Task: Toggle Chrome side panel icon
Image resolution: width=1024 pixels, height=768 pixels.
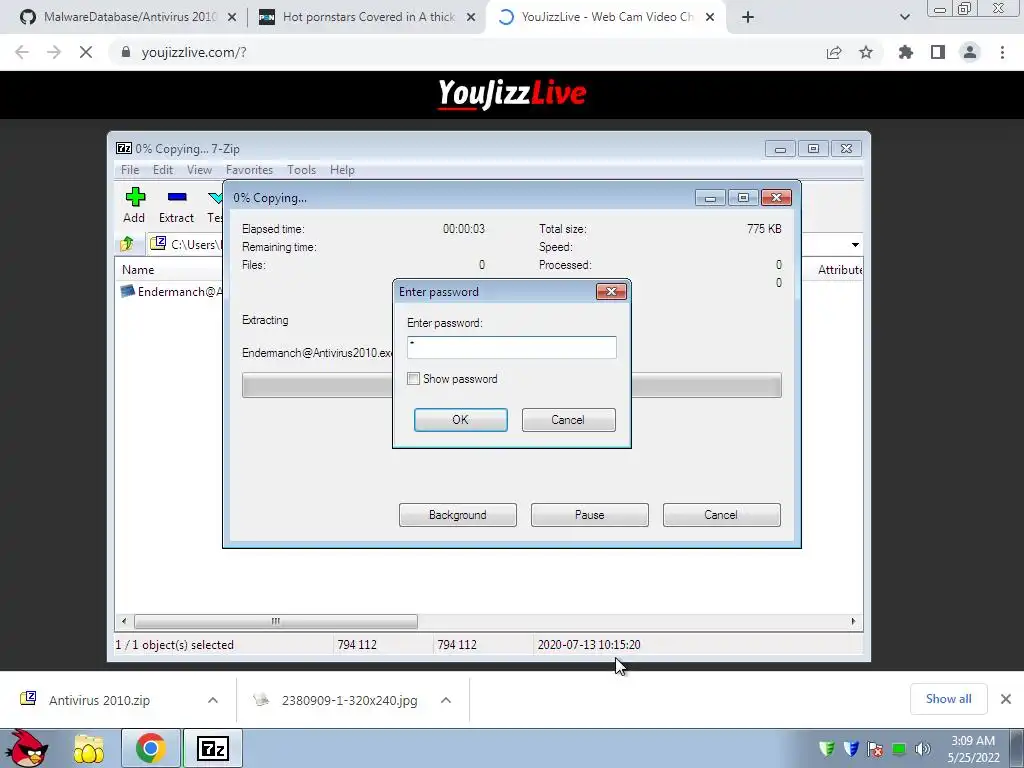Action: click(938, 52)
